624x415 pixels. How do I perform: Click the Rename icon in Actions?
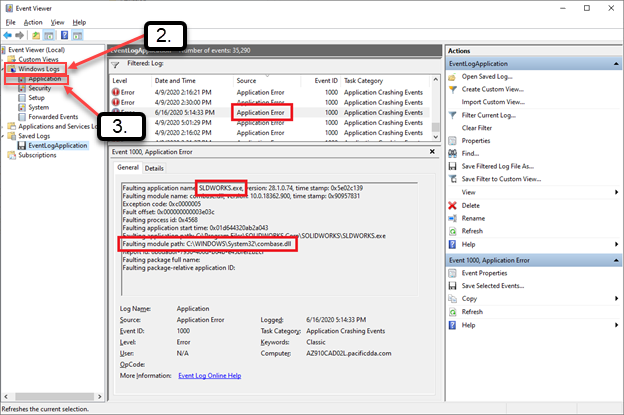(x=452, y=218)
